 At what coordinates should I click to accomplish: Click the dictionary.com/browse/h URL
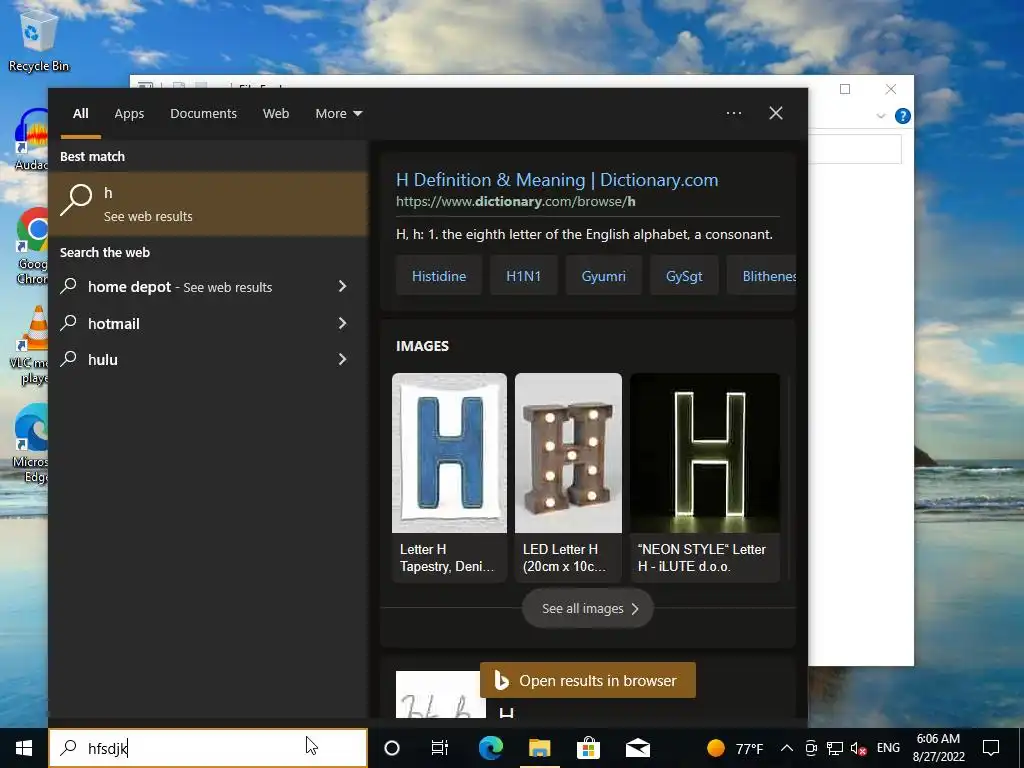pyautogui.click(x=516, y=201)
